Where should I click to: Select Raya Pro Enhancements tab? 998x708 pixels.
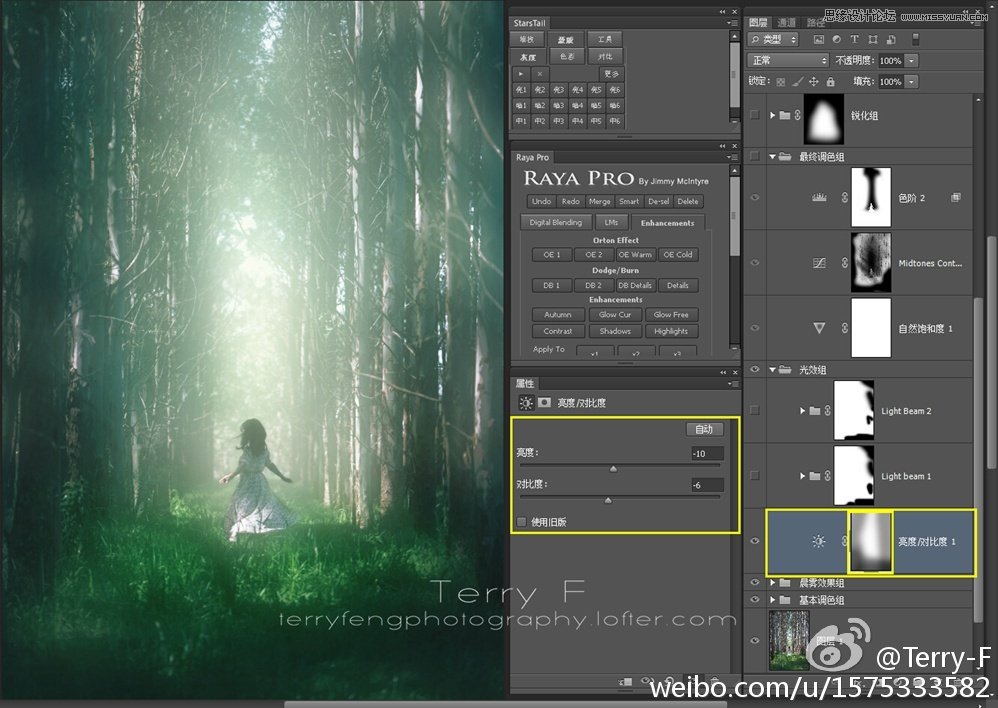[668, 223]
